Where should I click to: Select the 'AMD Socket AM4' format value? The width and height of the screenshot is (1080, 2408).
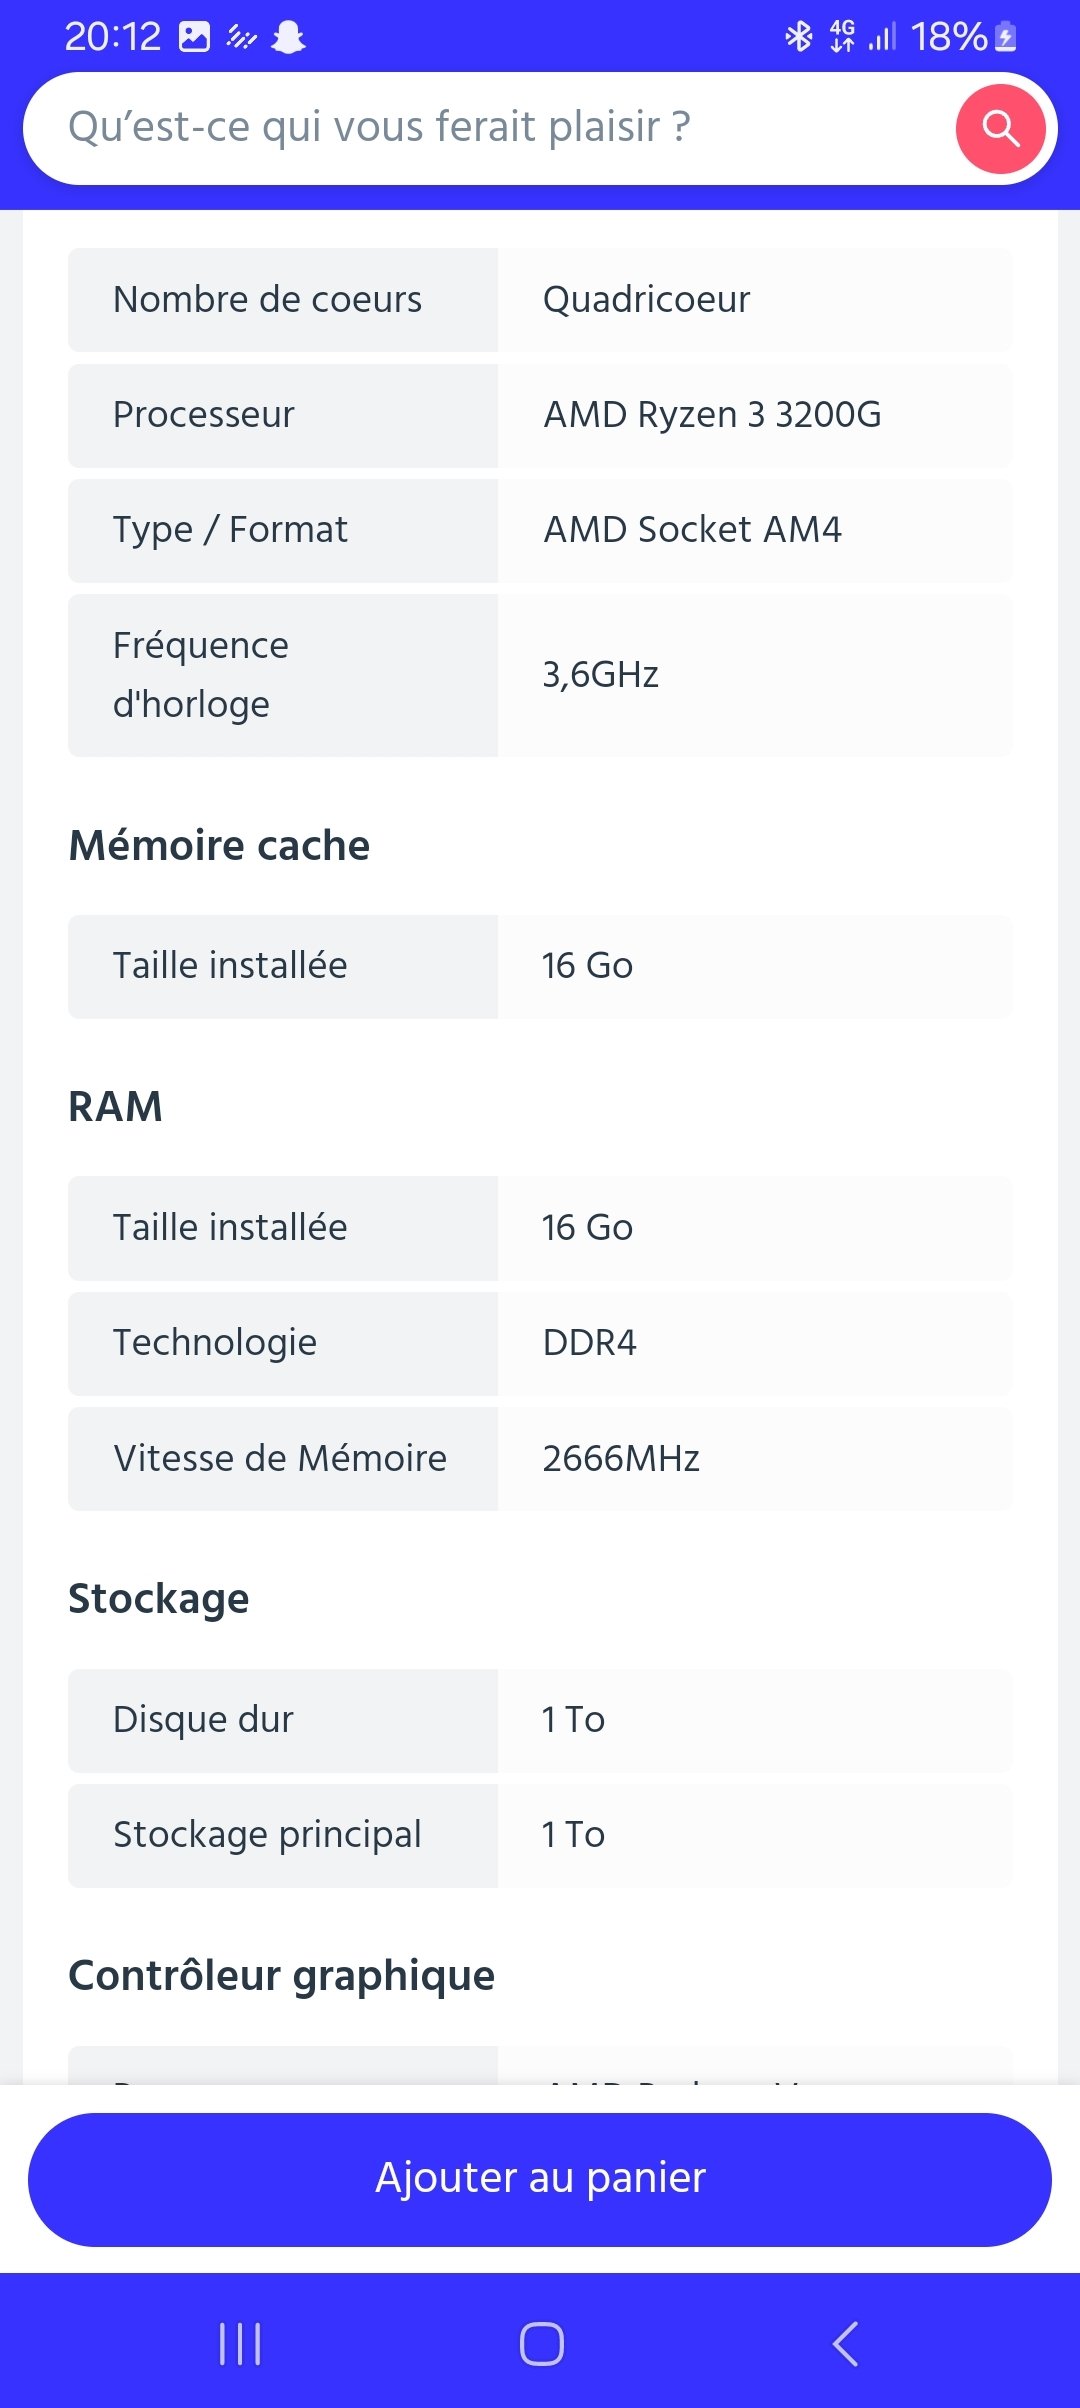click(x=692, y=529)
